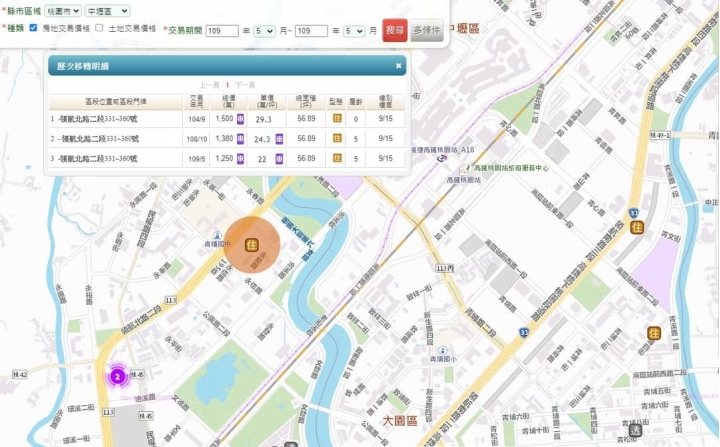
Task: Open the end month dropdown
Action: [x=354, y=31]
